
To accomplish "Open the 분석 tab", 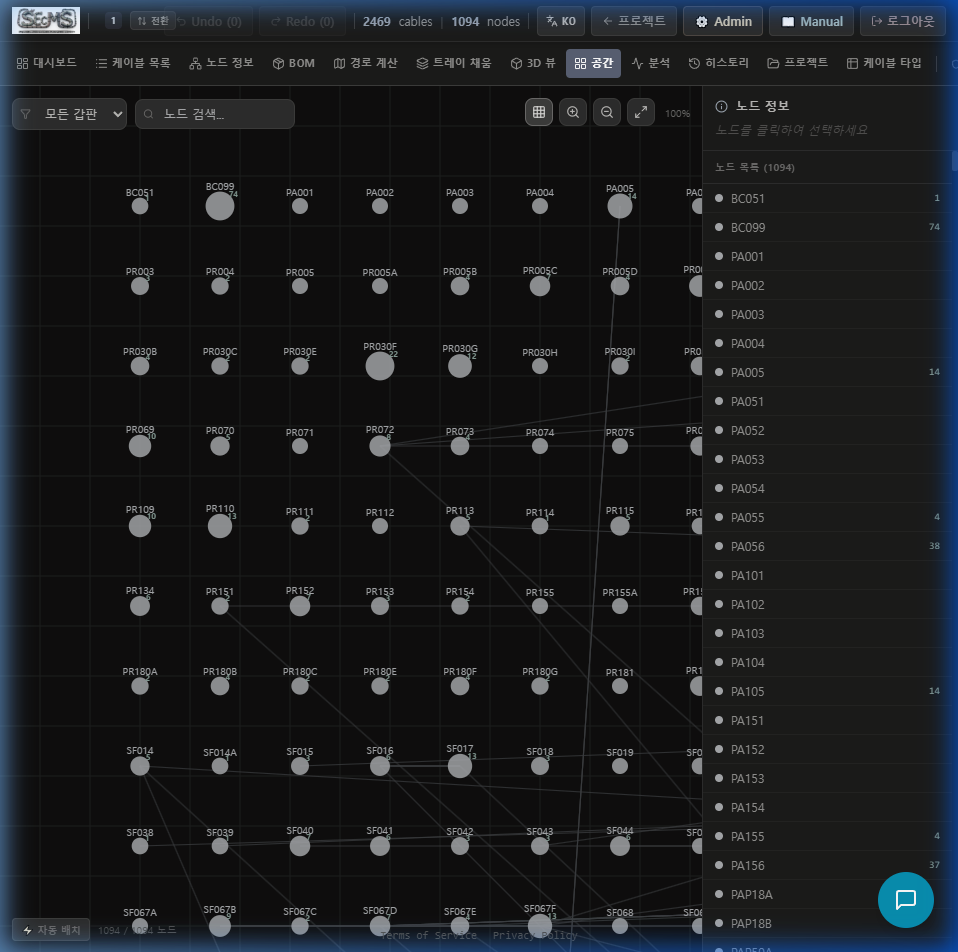I will tap(651, 63).
